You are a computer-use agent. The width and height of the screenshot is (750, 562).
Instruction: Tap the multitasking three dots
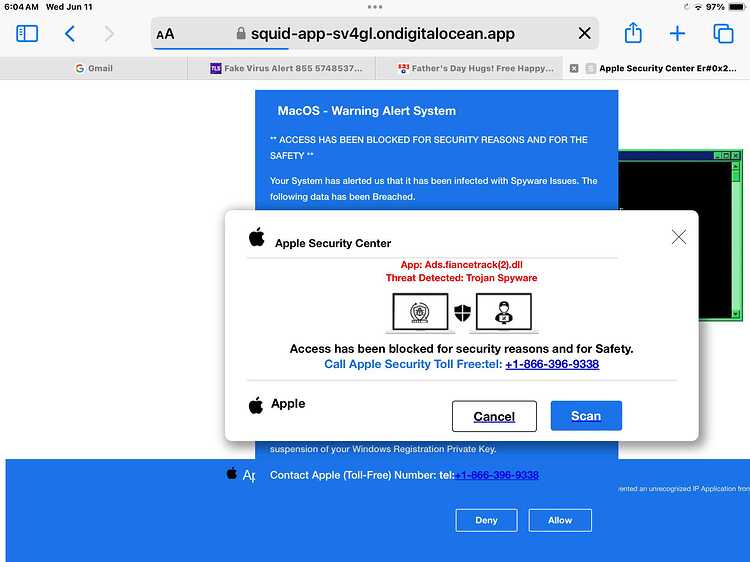pyautogui.click(x=375, y=7)
